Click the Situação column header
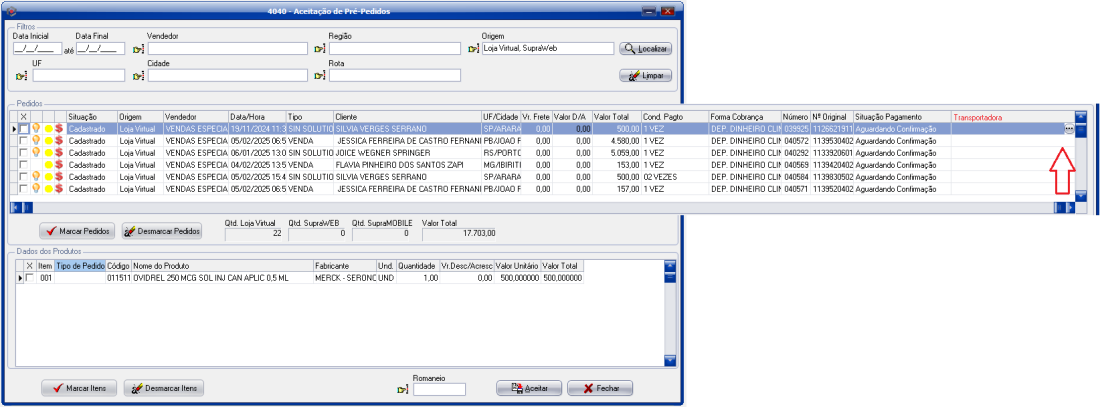1100x407 pixels. 90,117
